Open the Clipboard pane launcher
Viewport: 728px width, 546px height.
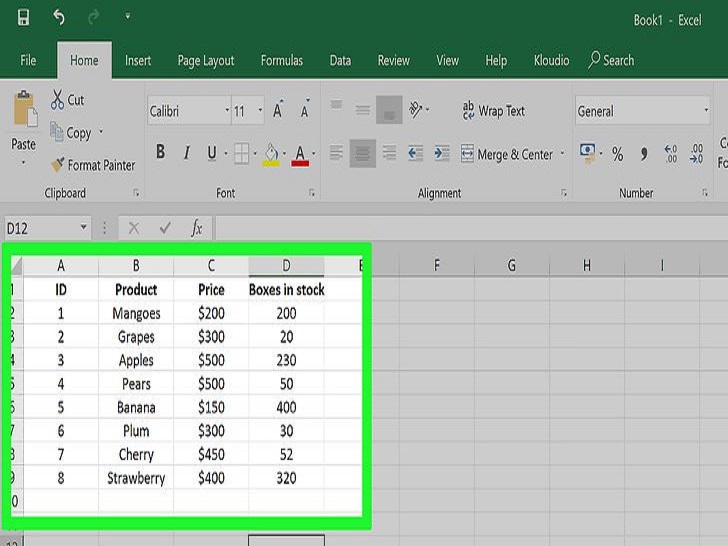pos(136,193)
